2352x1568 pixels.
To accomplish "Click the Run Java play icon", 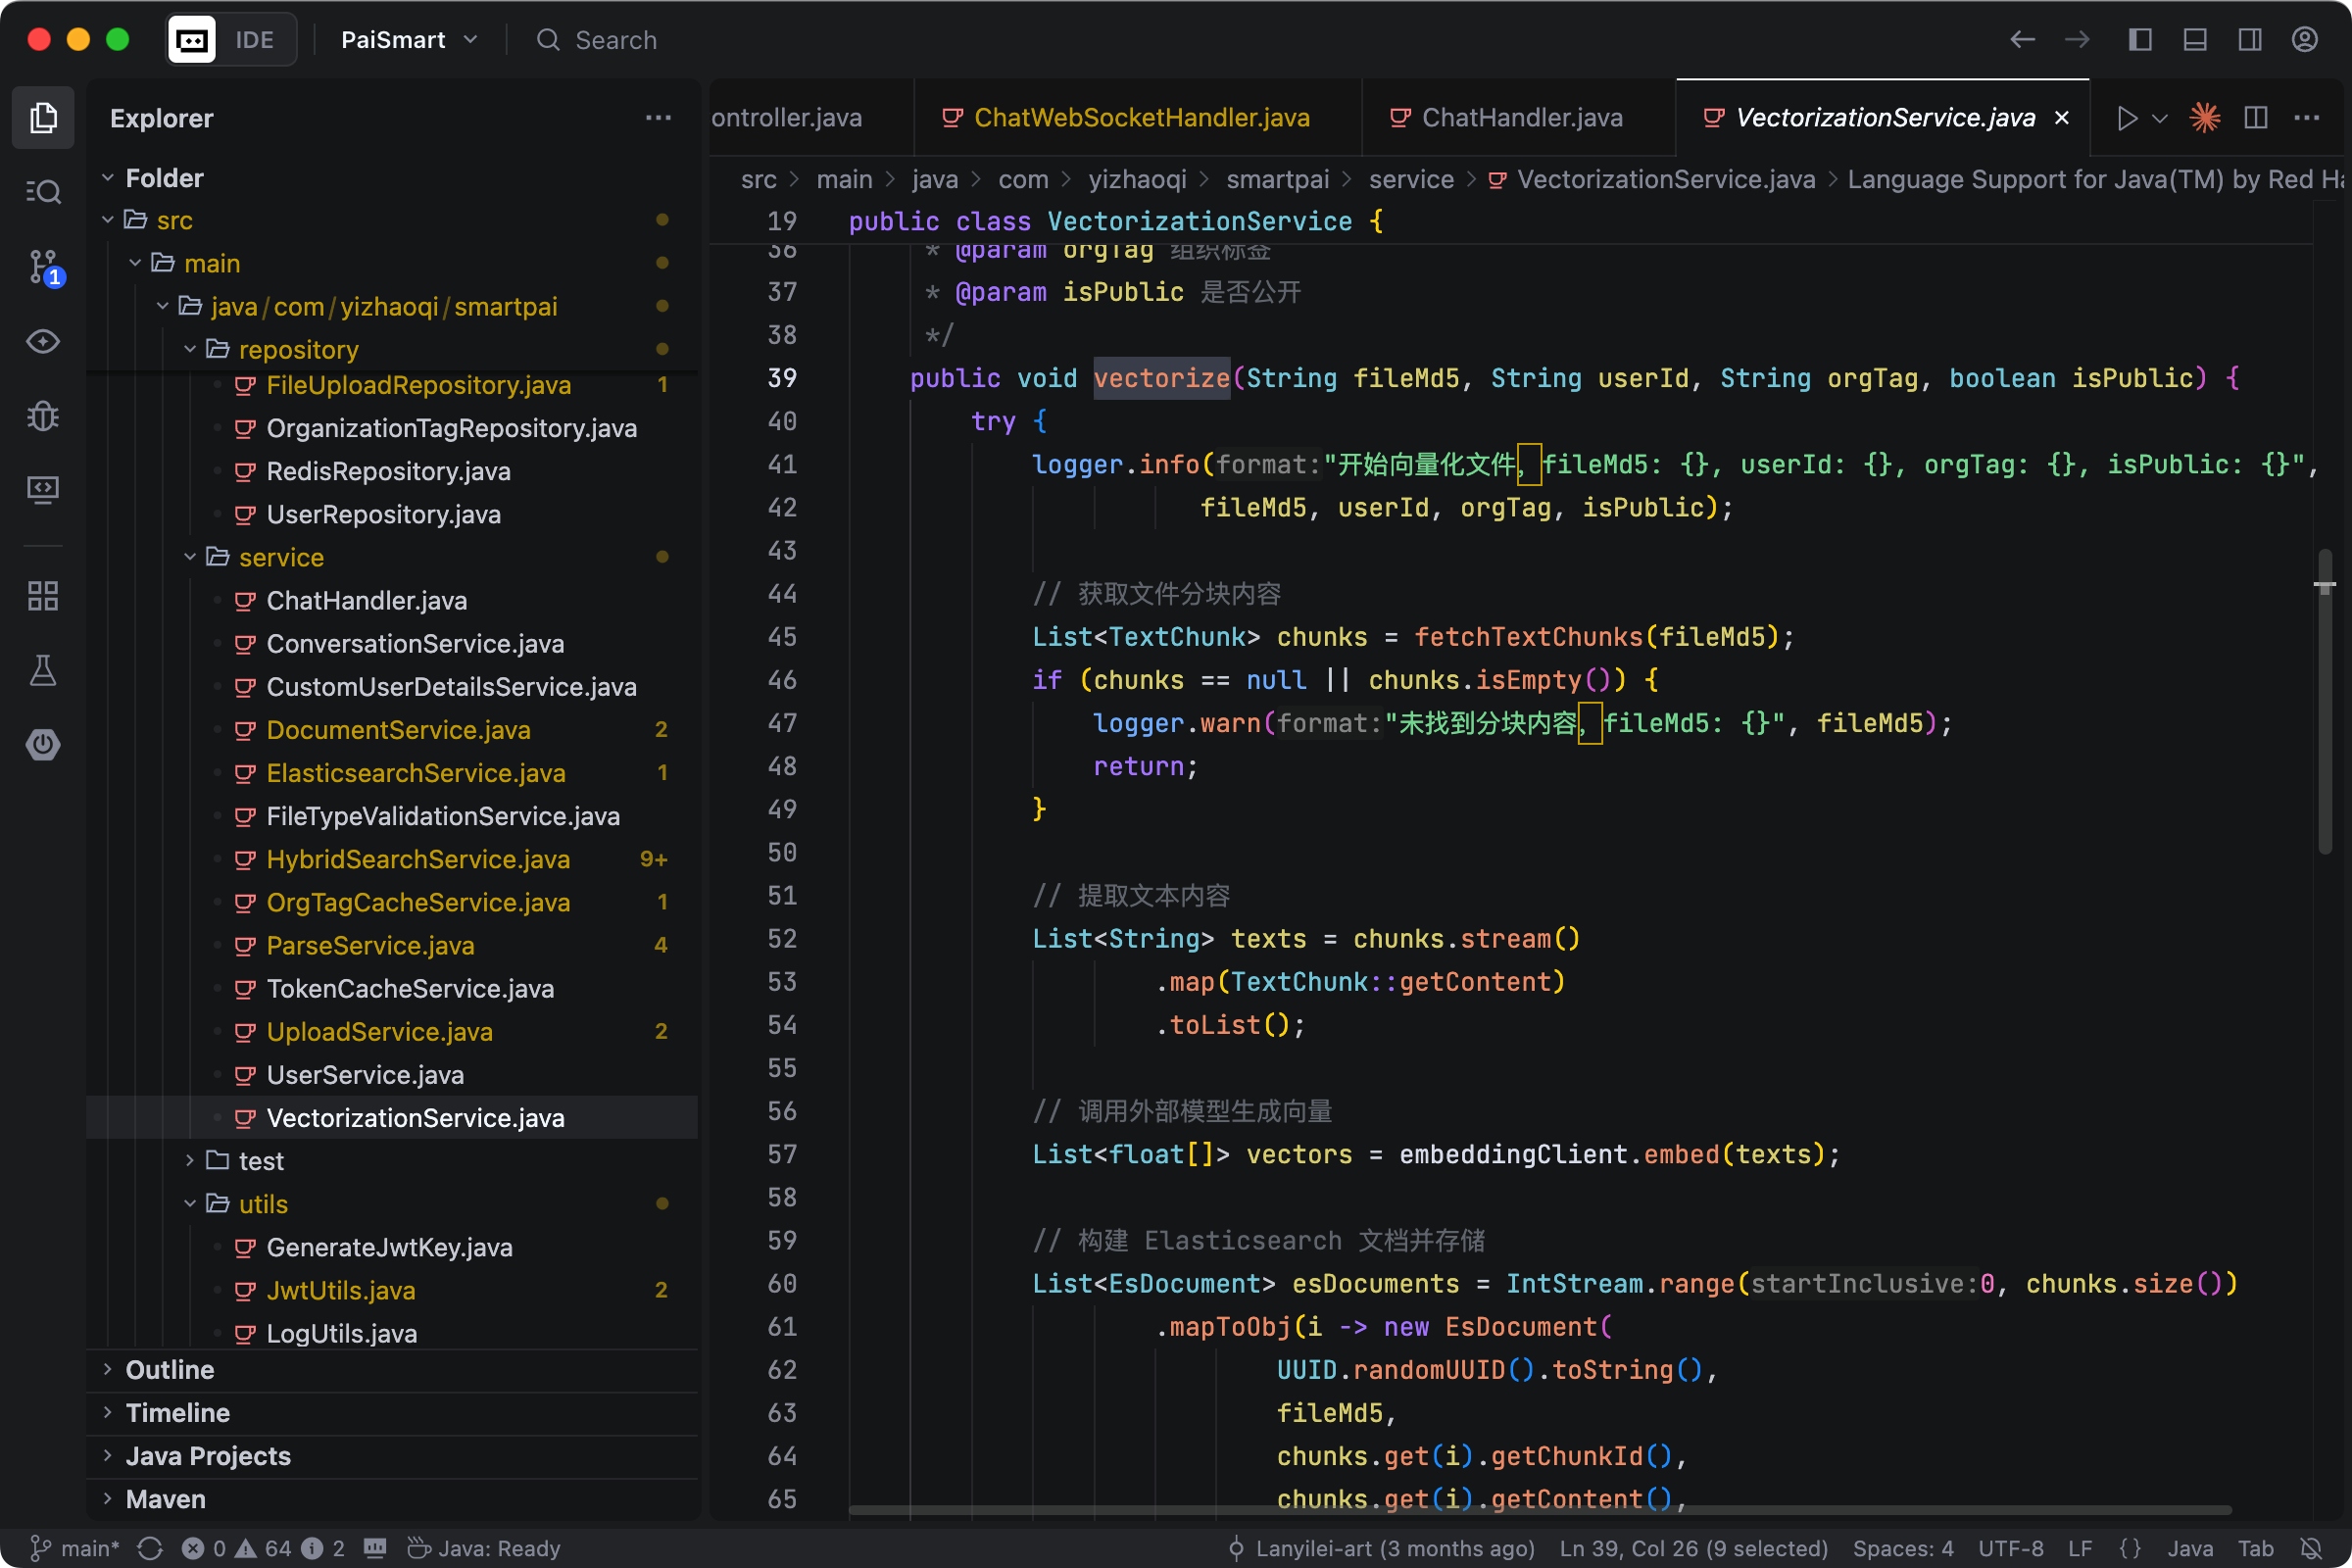I will [x=2126, y=118].
